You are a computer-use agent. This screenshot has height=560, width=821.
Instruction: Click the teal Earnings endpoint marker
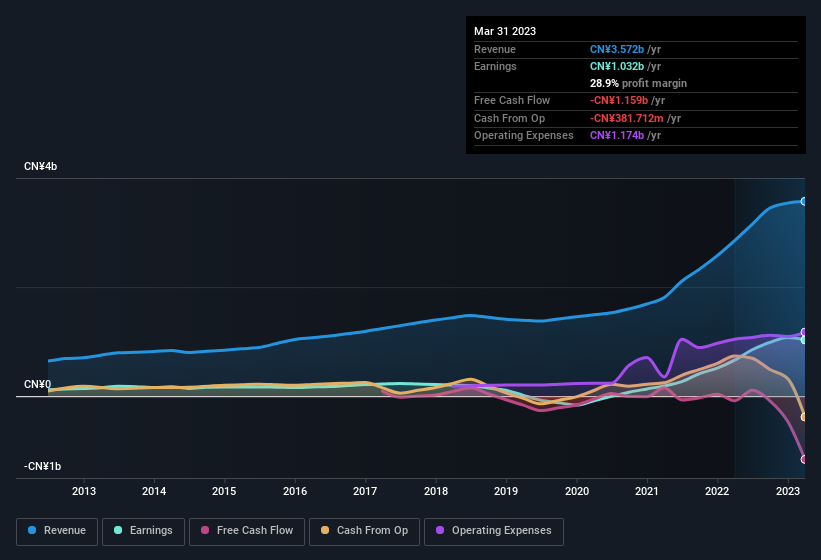pyautogui.click(x=804, y=340)
